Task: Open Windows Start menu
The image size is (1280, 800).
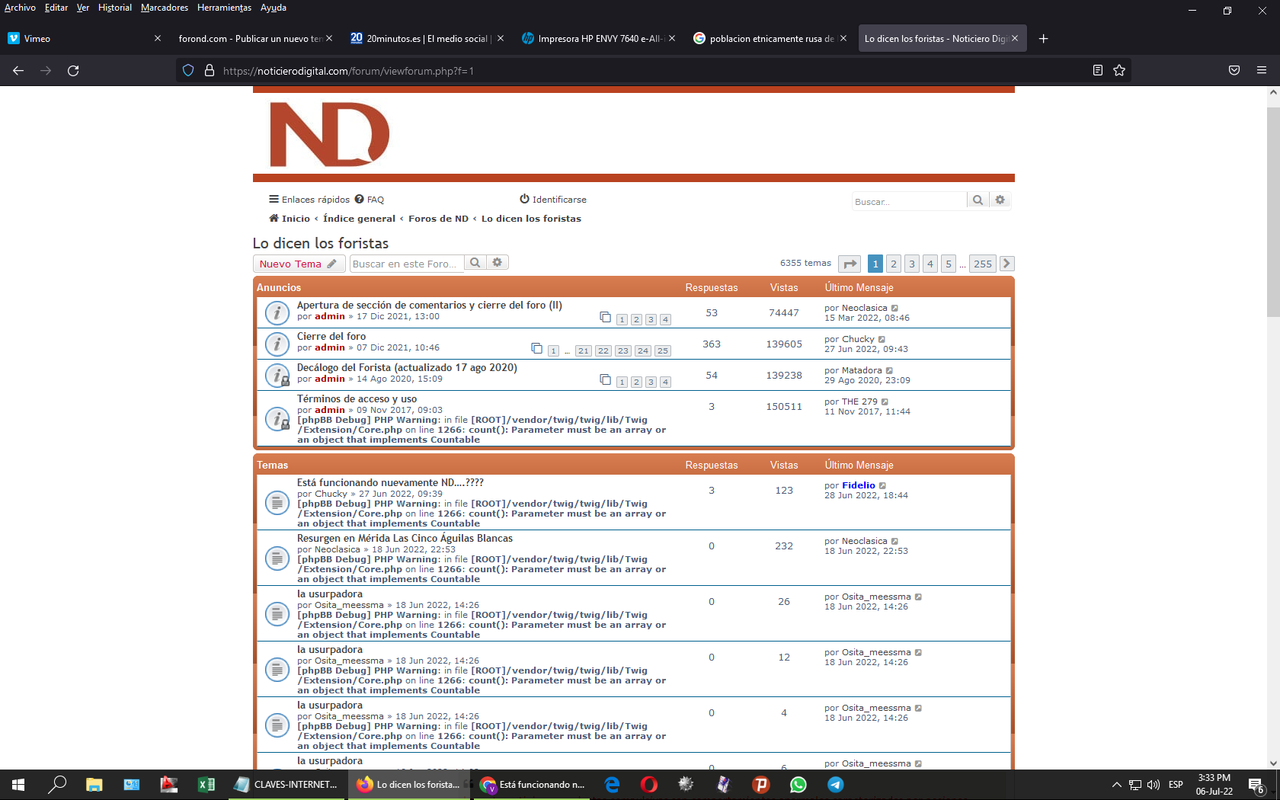Action: (18, 785)
